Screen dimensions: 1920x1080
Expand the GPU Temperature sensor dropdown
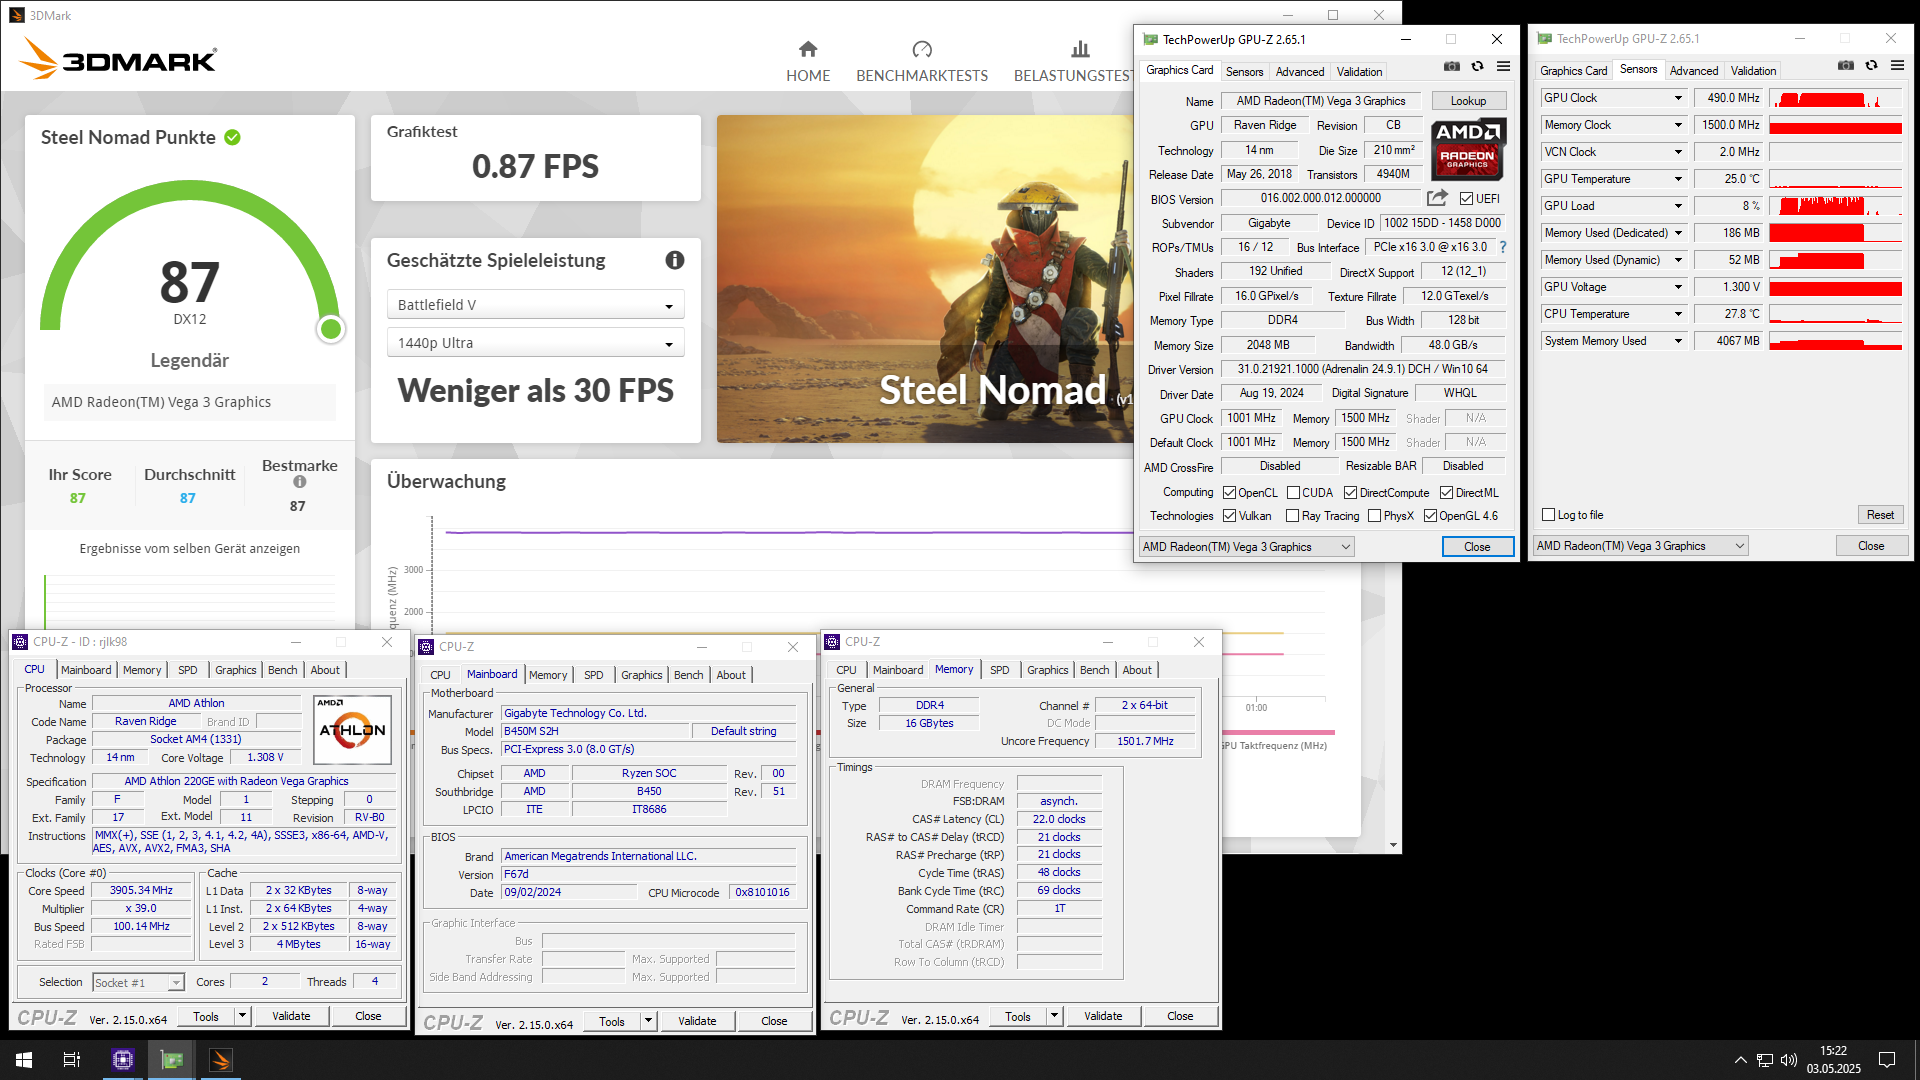[x=1678, y=179]
